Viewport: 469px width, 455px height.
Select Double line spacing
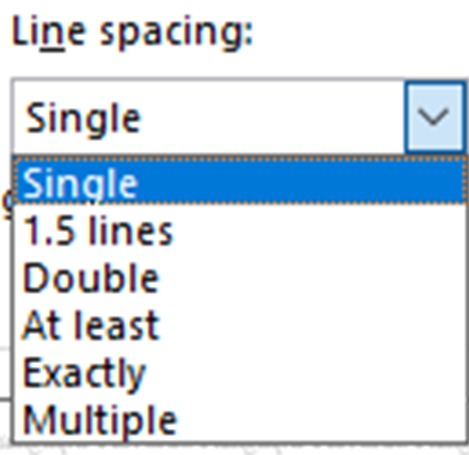[239, 277]
